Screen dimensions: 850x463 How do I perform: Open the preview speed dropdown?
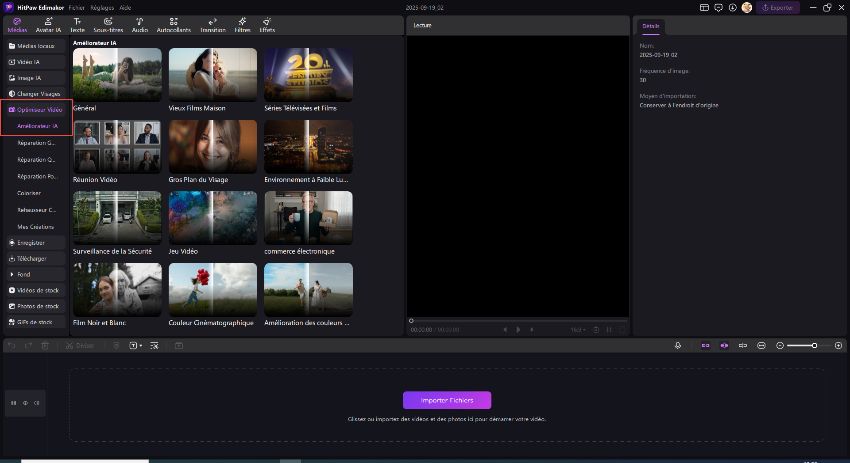(x=578, y=330)
